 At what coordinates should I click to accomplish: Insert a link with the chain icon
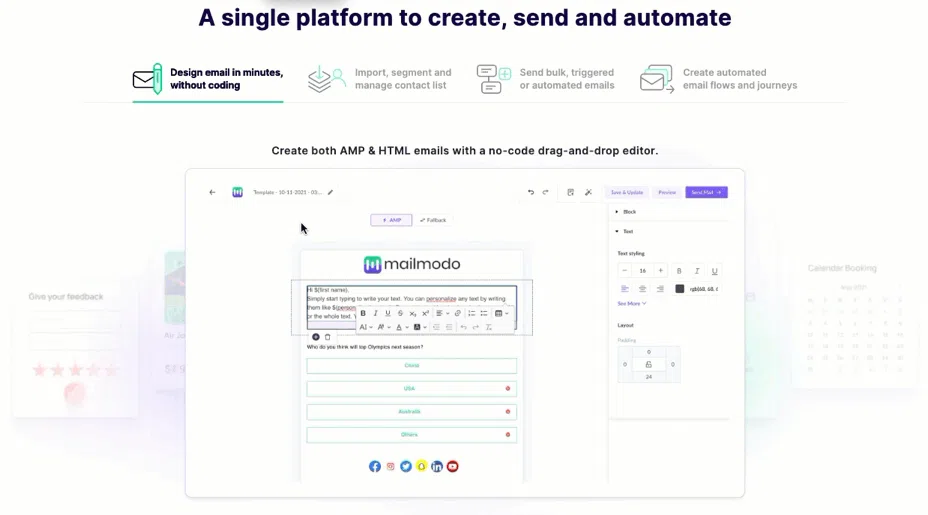coord(457,314)
